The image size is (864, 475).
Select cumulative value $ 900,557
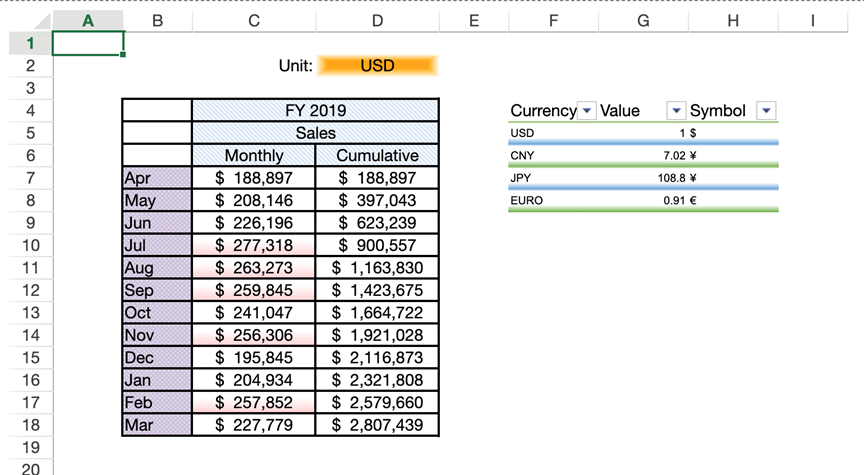tap(377, 245)
